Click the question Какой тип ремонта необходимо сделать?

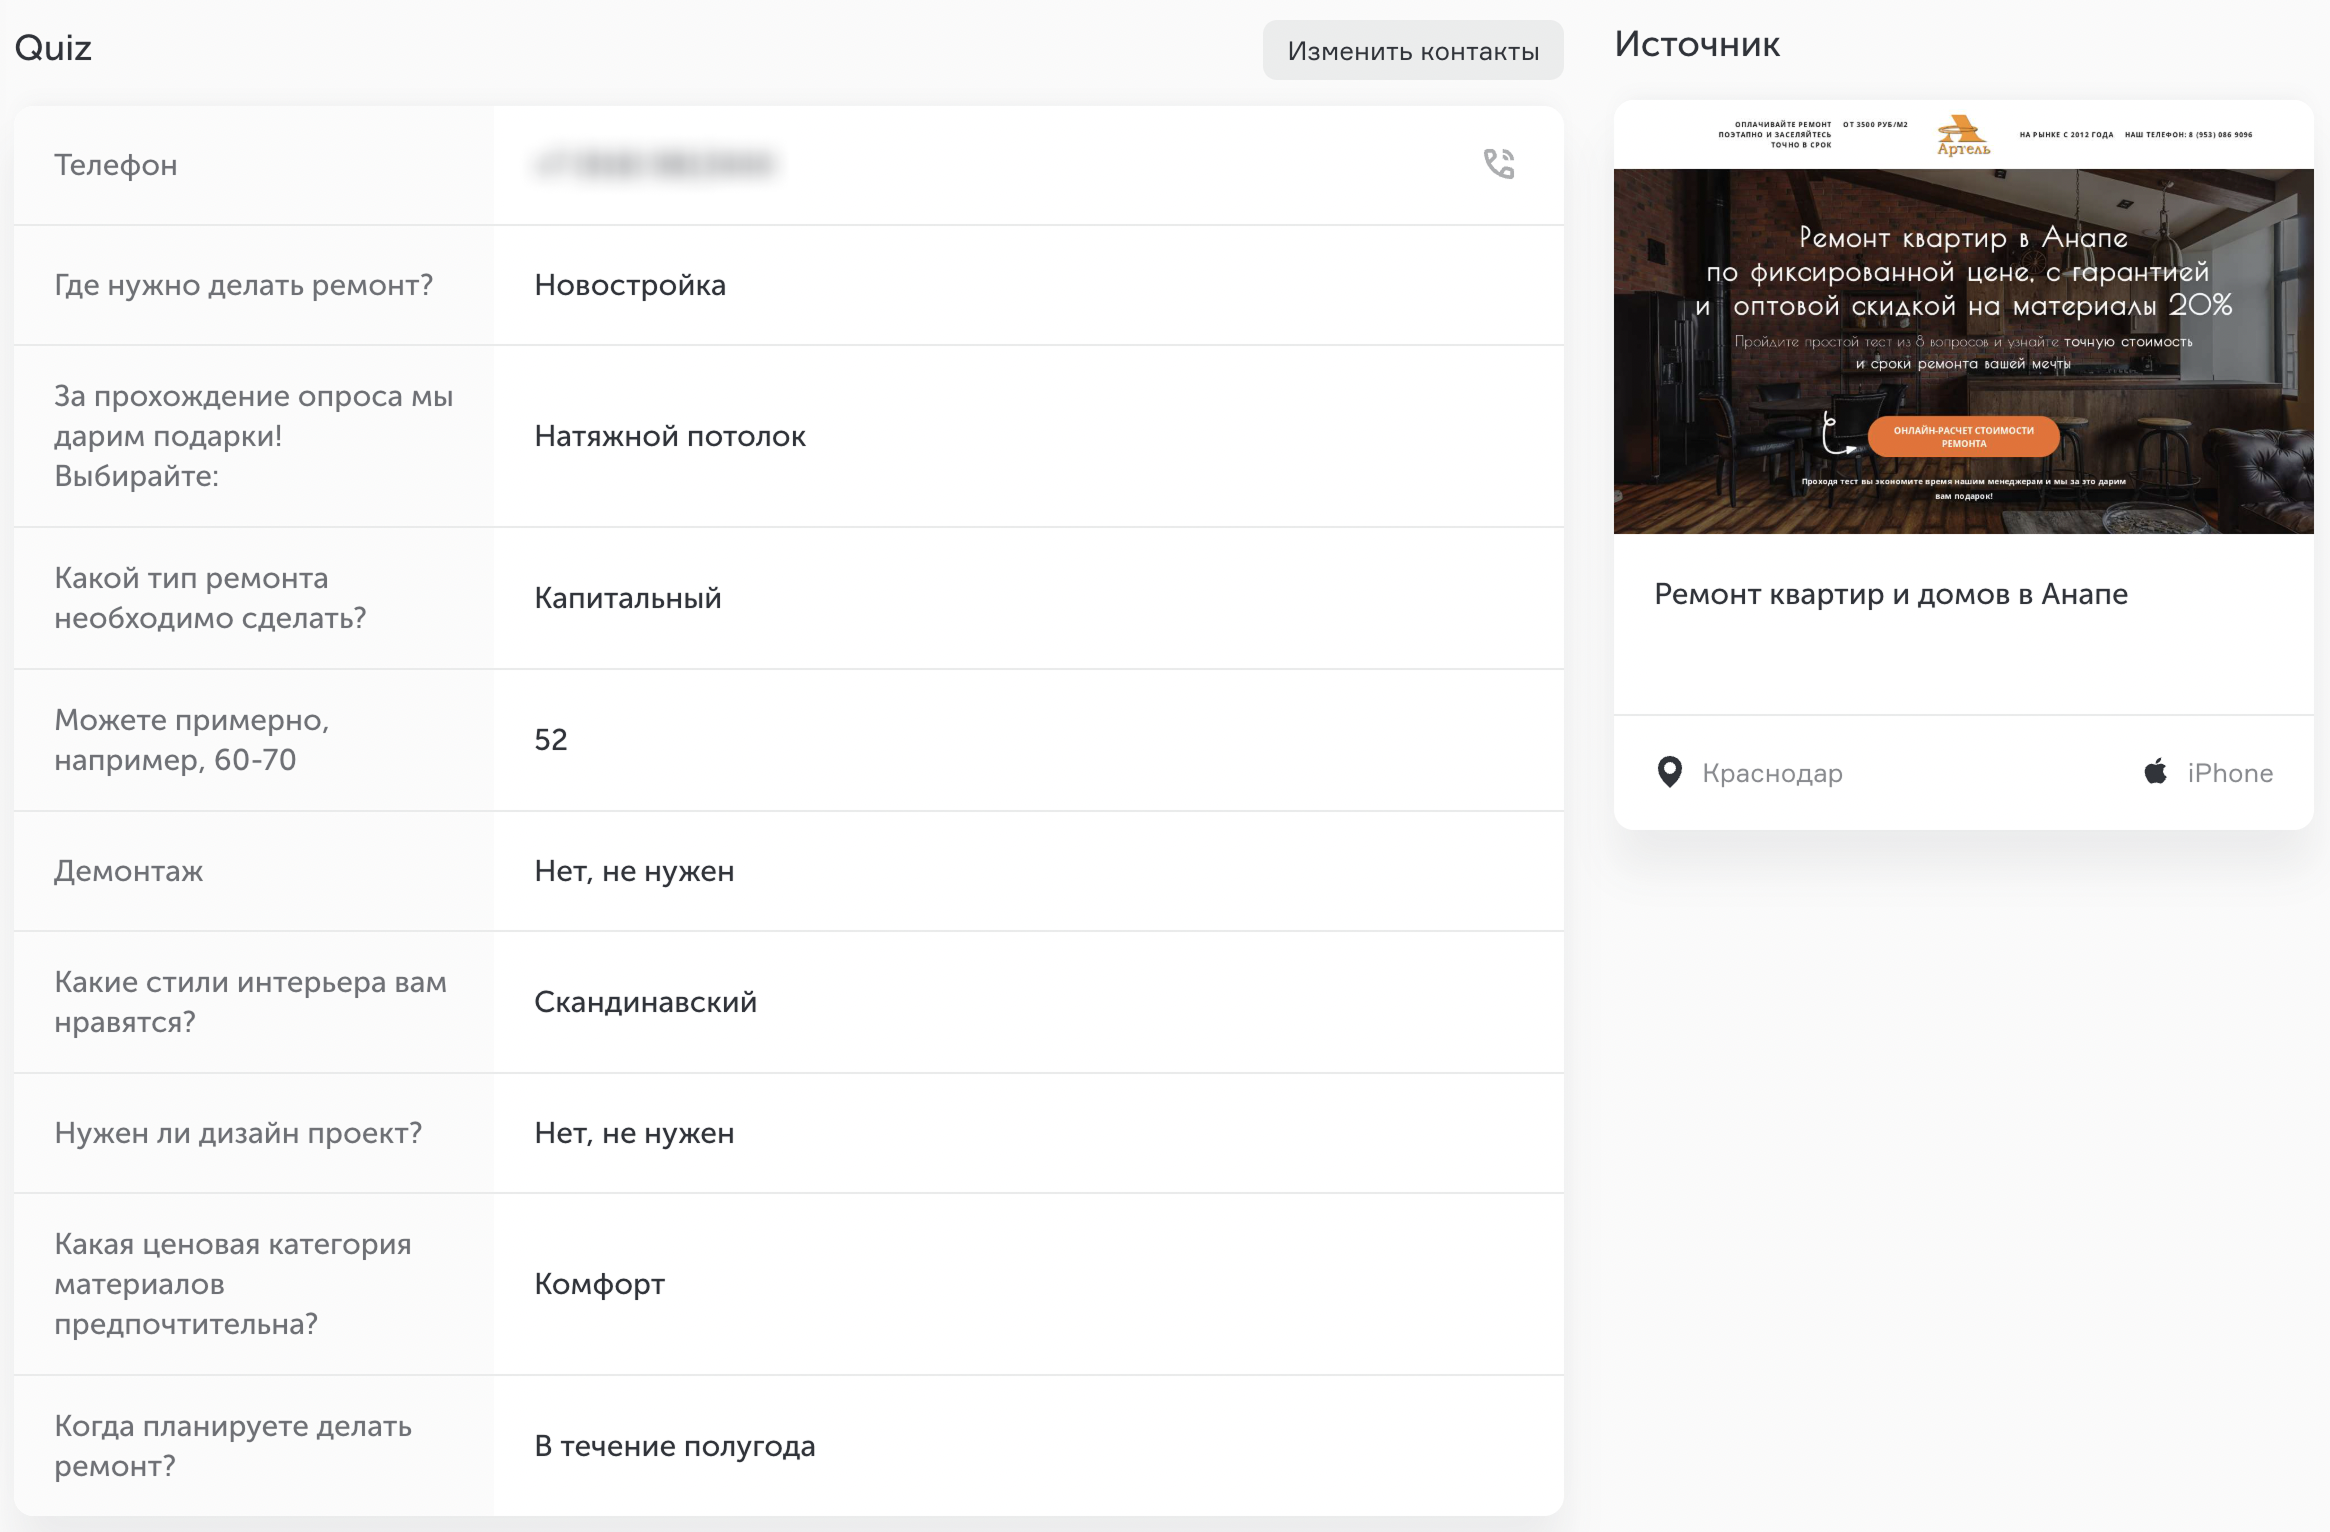pyautogui.click(x=210, y=598)
